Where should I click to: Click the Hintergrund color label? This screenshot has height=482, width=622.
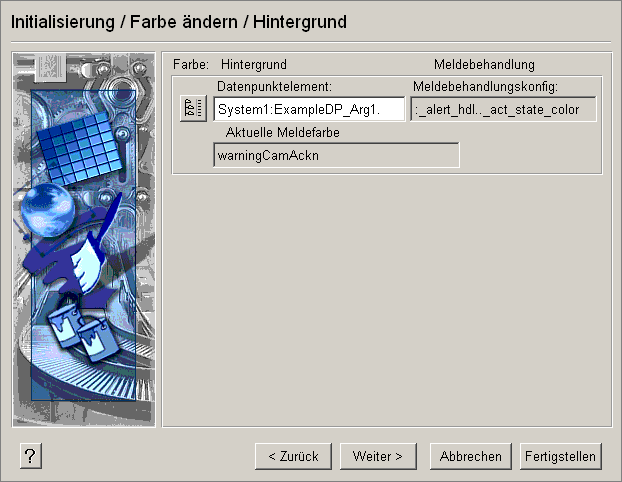(254, 64)
